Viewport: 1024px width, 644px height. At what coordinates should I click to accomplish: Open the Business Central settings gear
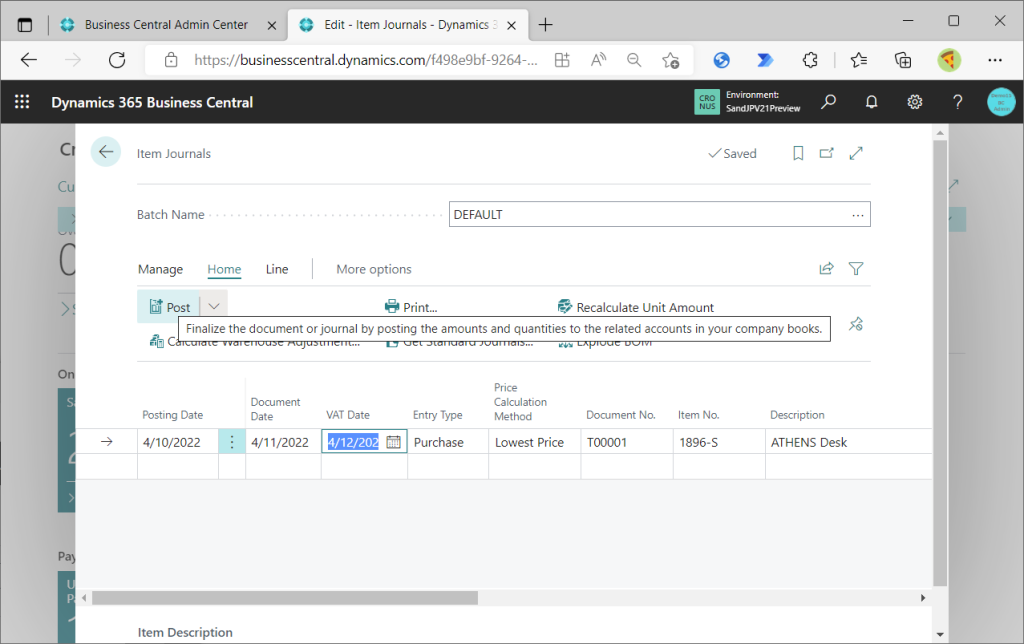[x=914, y=102]
